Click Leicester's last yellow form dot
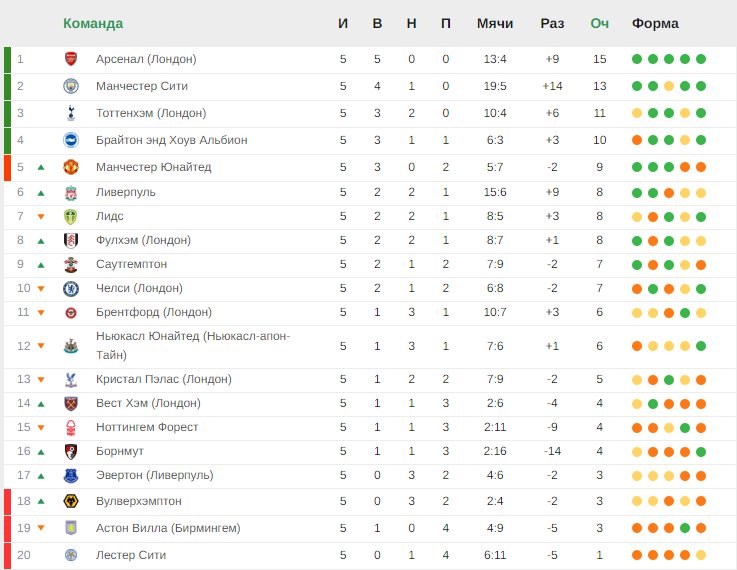 (x=701, y=555)
